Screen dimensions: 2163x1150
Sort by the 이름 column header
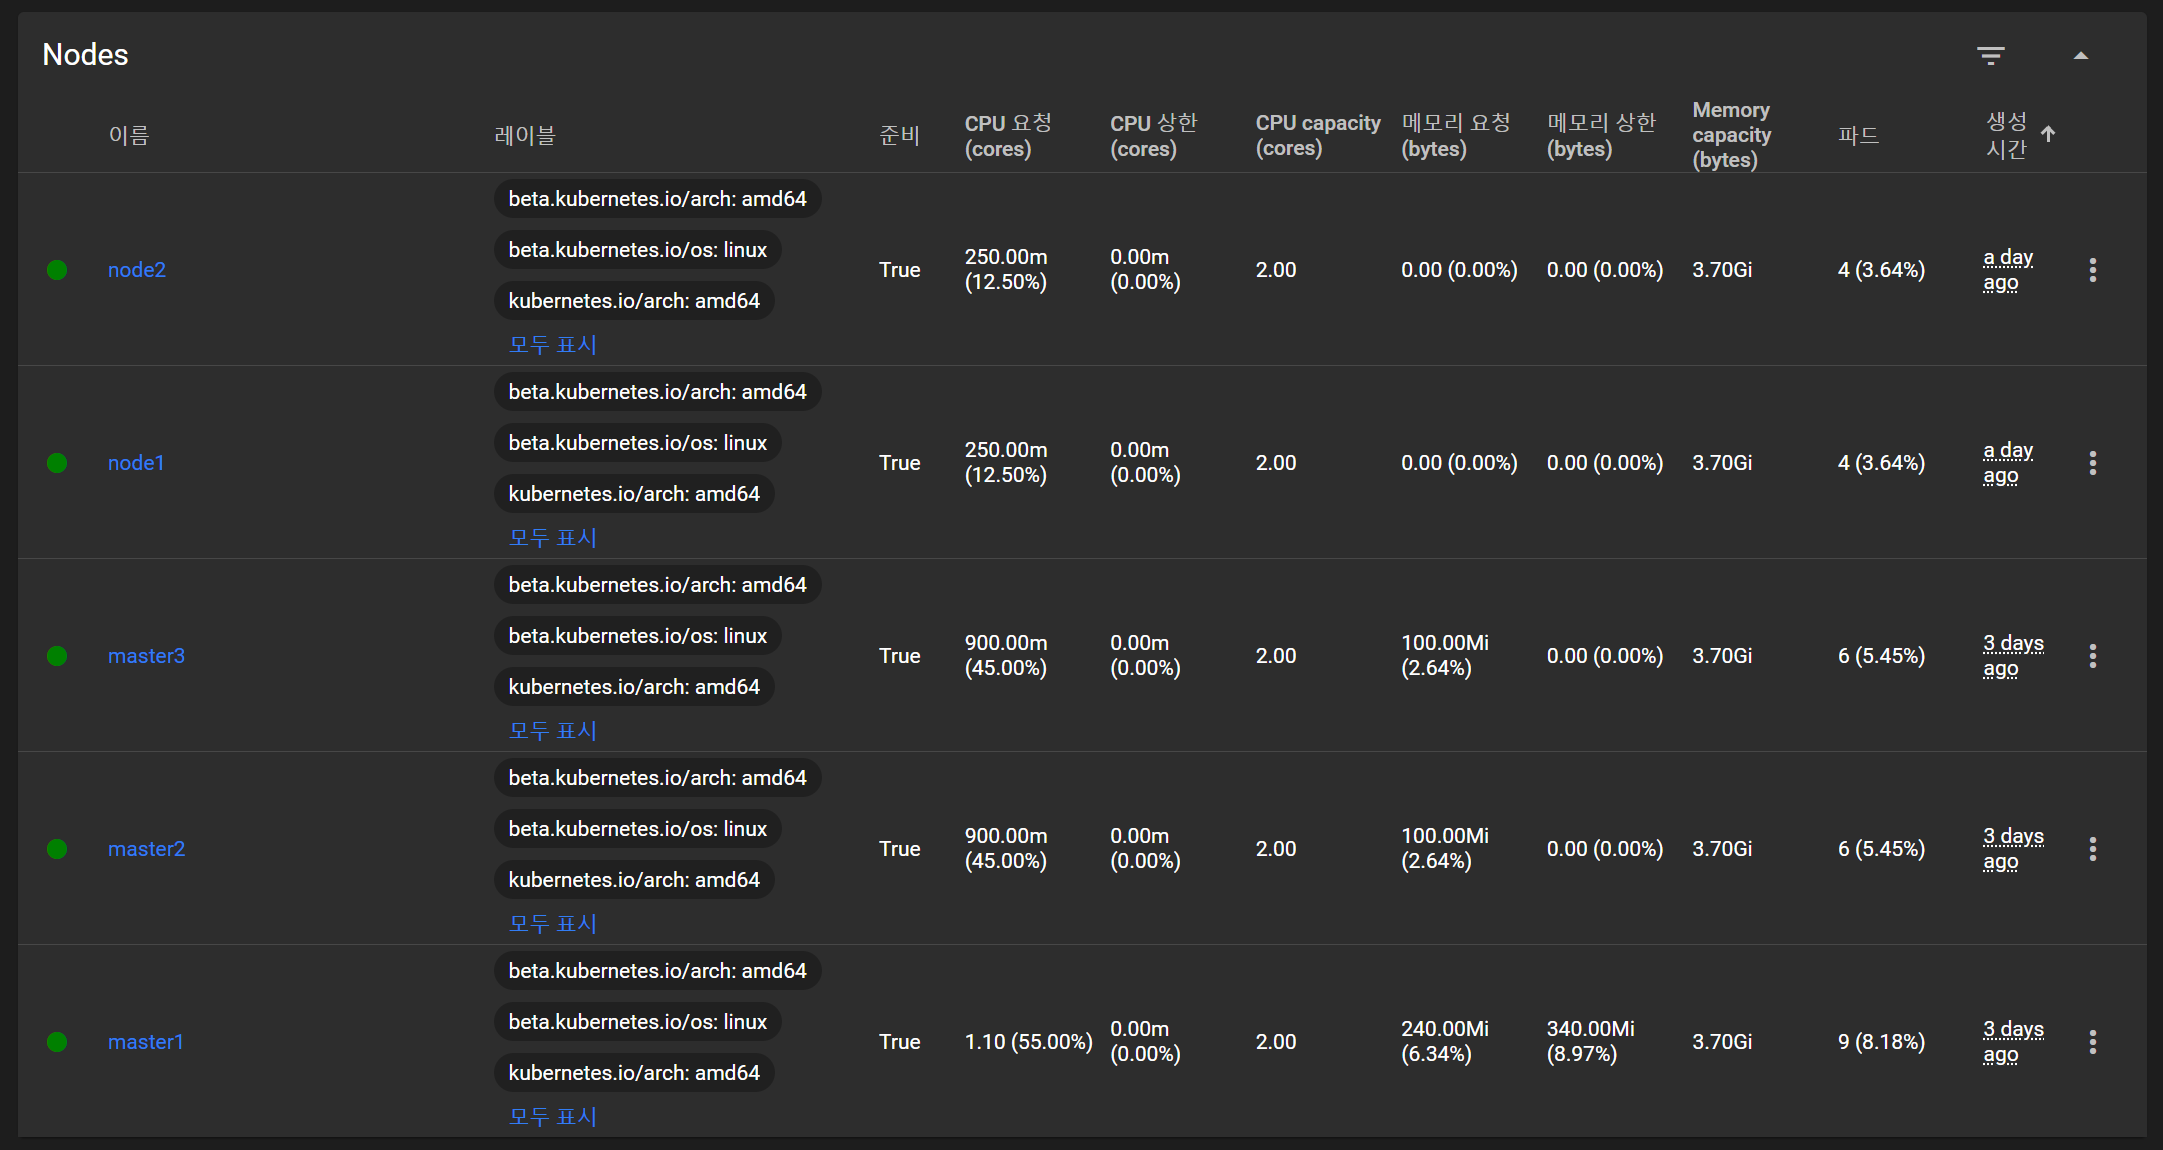[x=129, y=135]
